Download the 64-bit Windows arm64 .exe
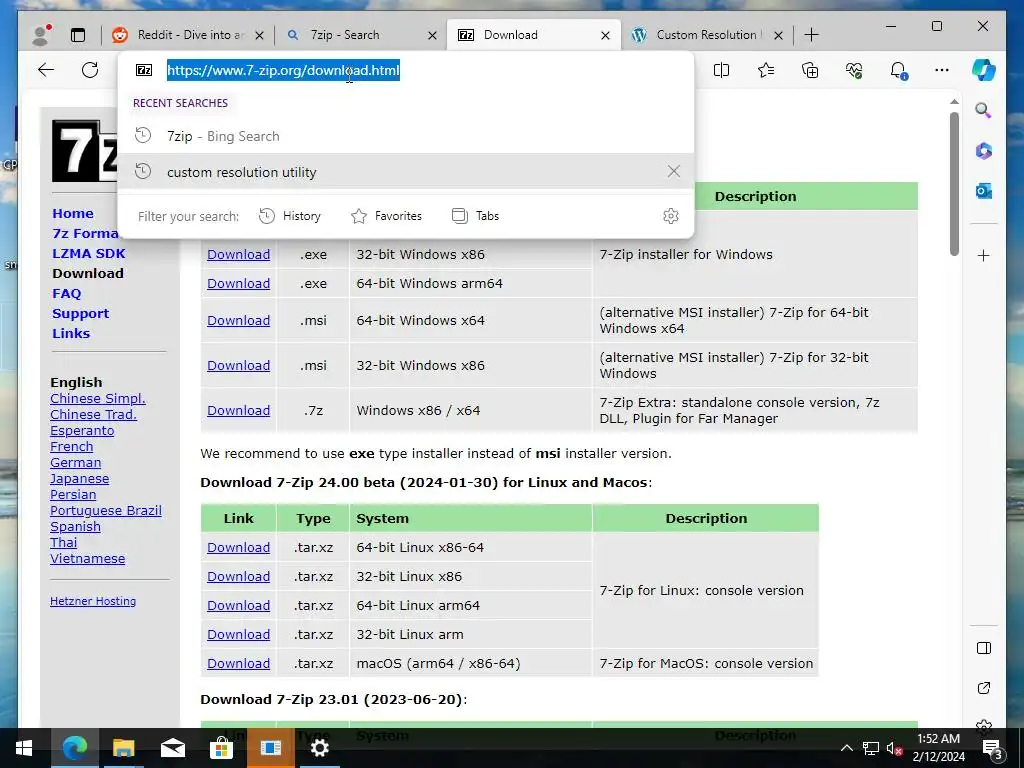 [238, 283]
